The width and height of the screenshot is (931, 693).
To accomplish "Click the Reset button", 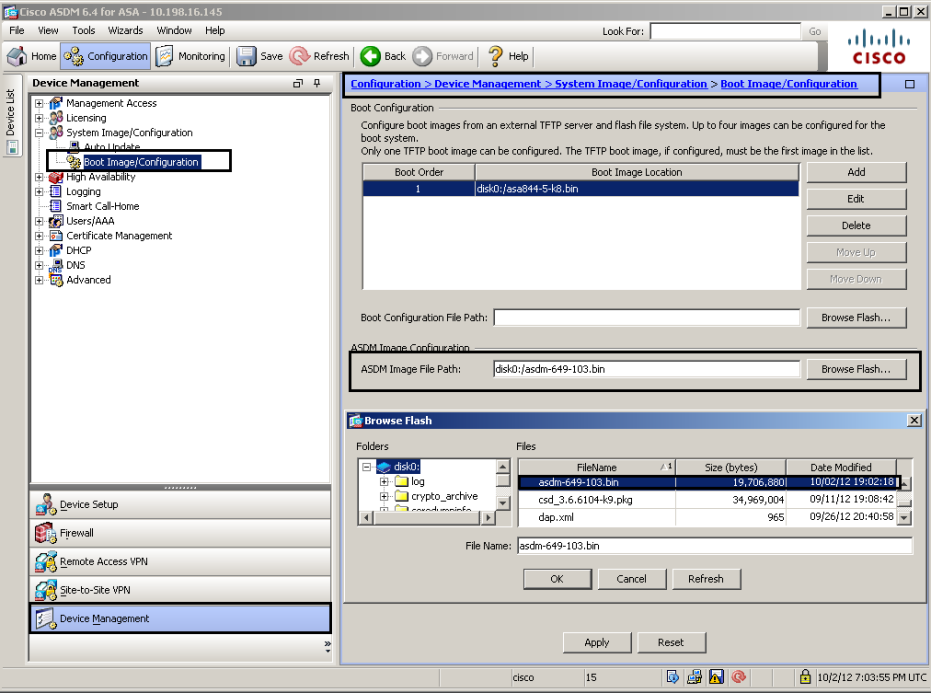I will 671,643.
